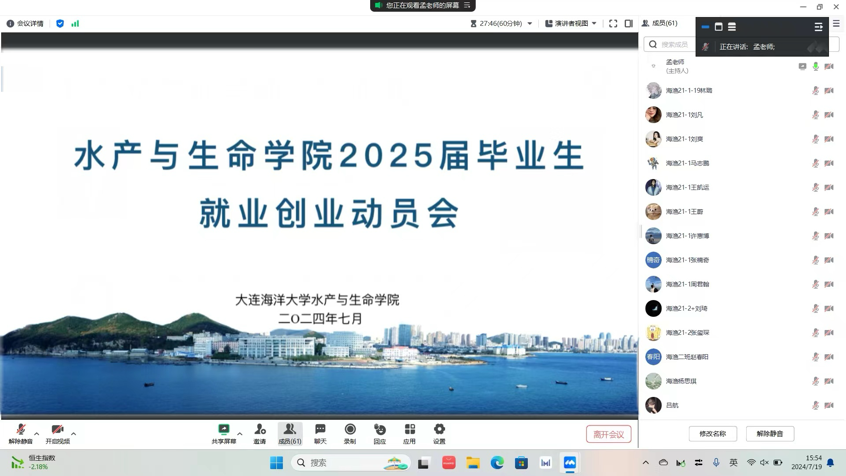
Task: Open the 应用 apps icon
Action: coord(409,433)
